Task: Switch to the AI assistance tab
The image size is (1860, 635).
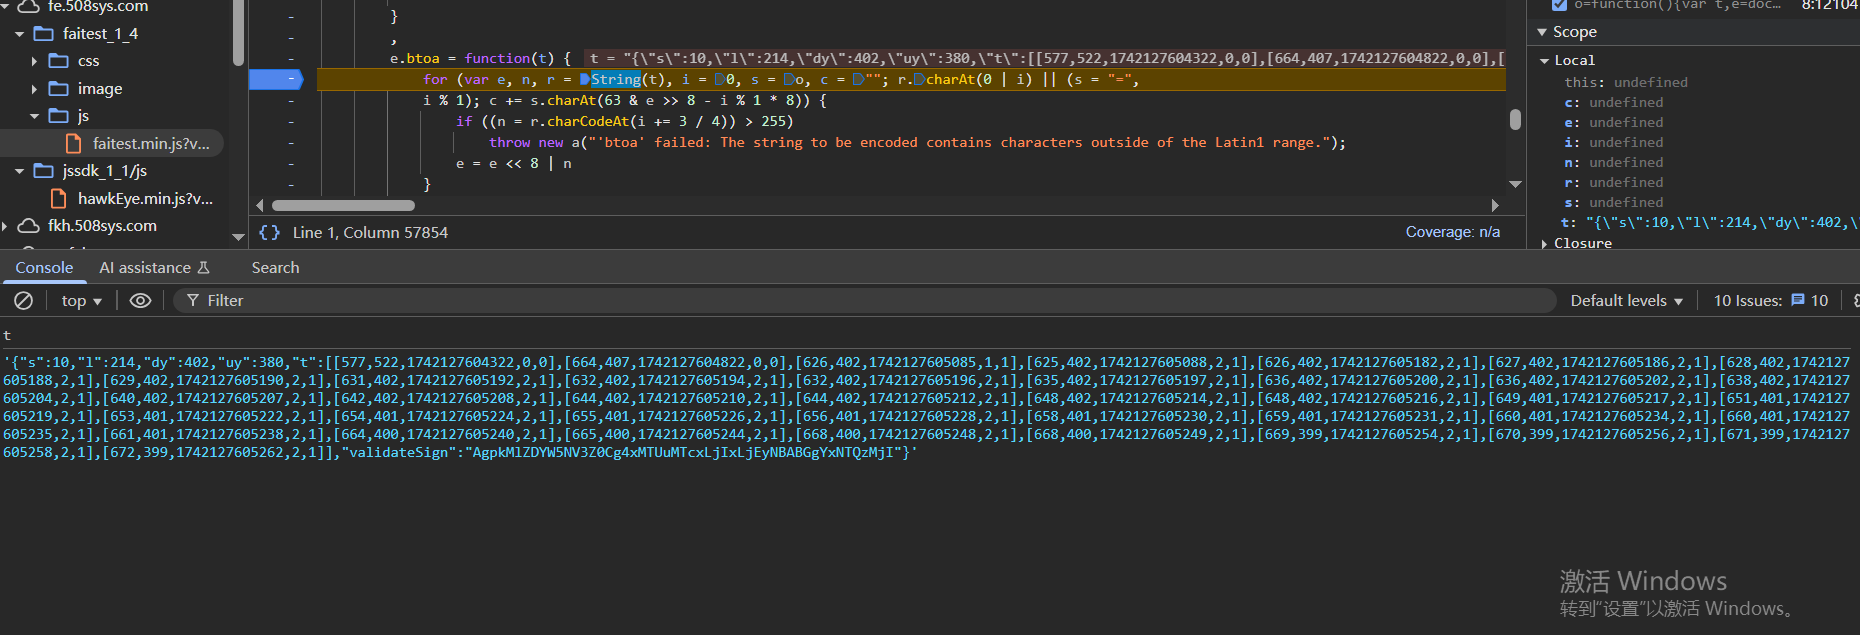Action: tap(154, 268)
